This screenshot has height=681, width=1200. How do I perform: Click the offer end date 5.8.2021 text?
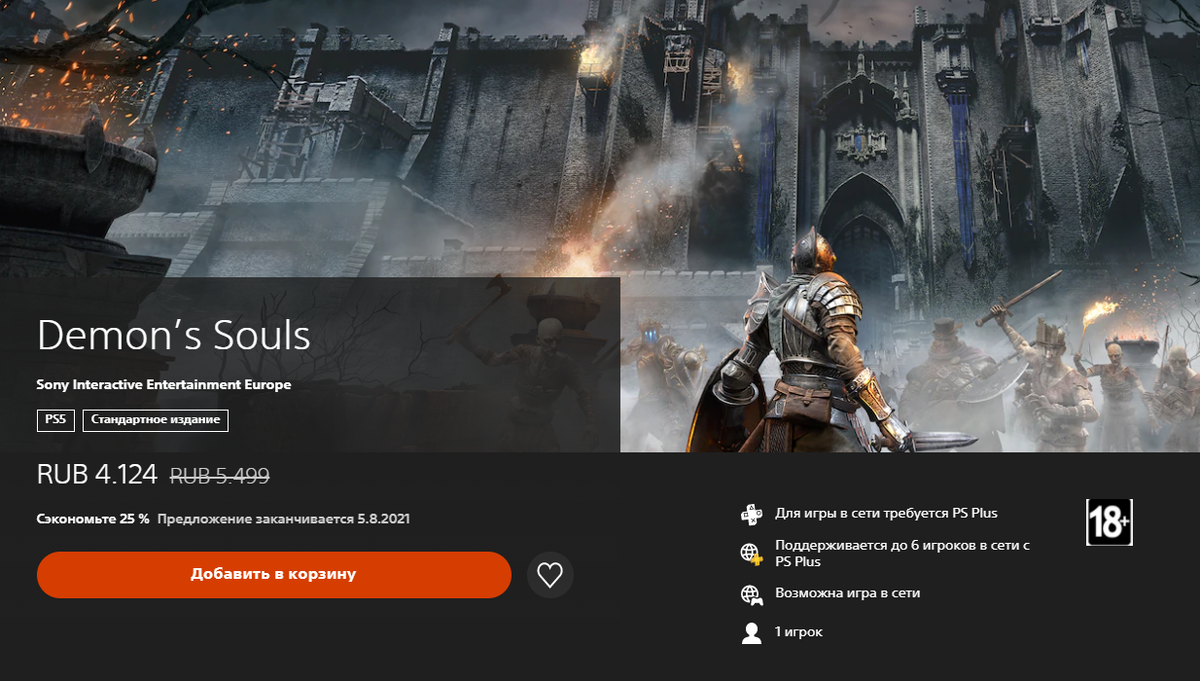pos(385,519)
